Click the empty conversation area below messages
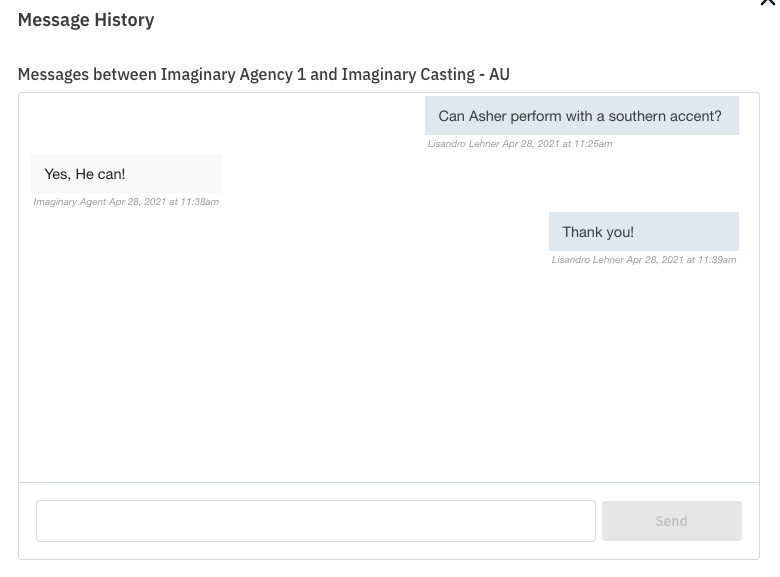780x577 pixels. [388, 380]
